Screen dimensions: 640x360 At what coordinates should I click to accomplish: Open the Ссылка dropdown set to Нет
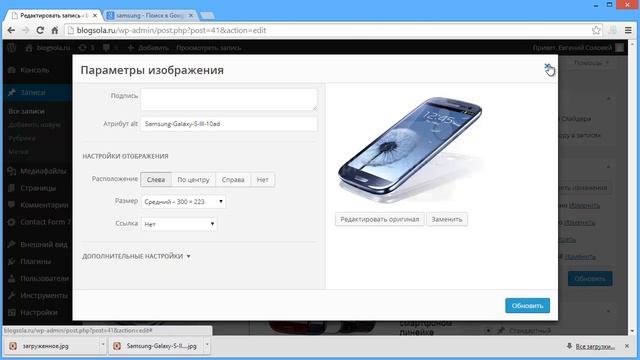179,224
